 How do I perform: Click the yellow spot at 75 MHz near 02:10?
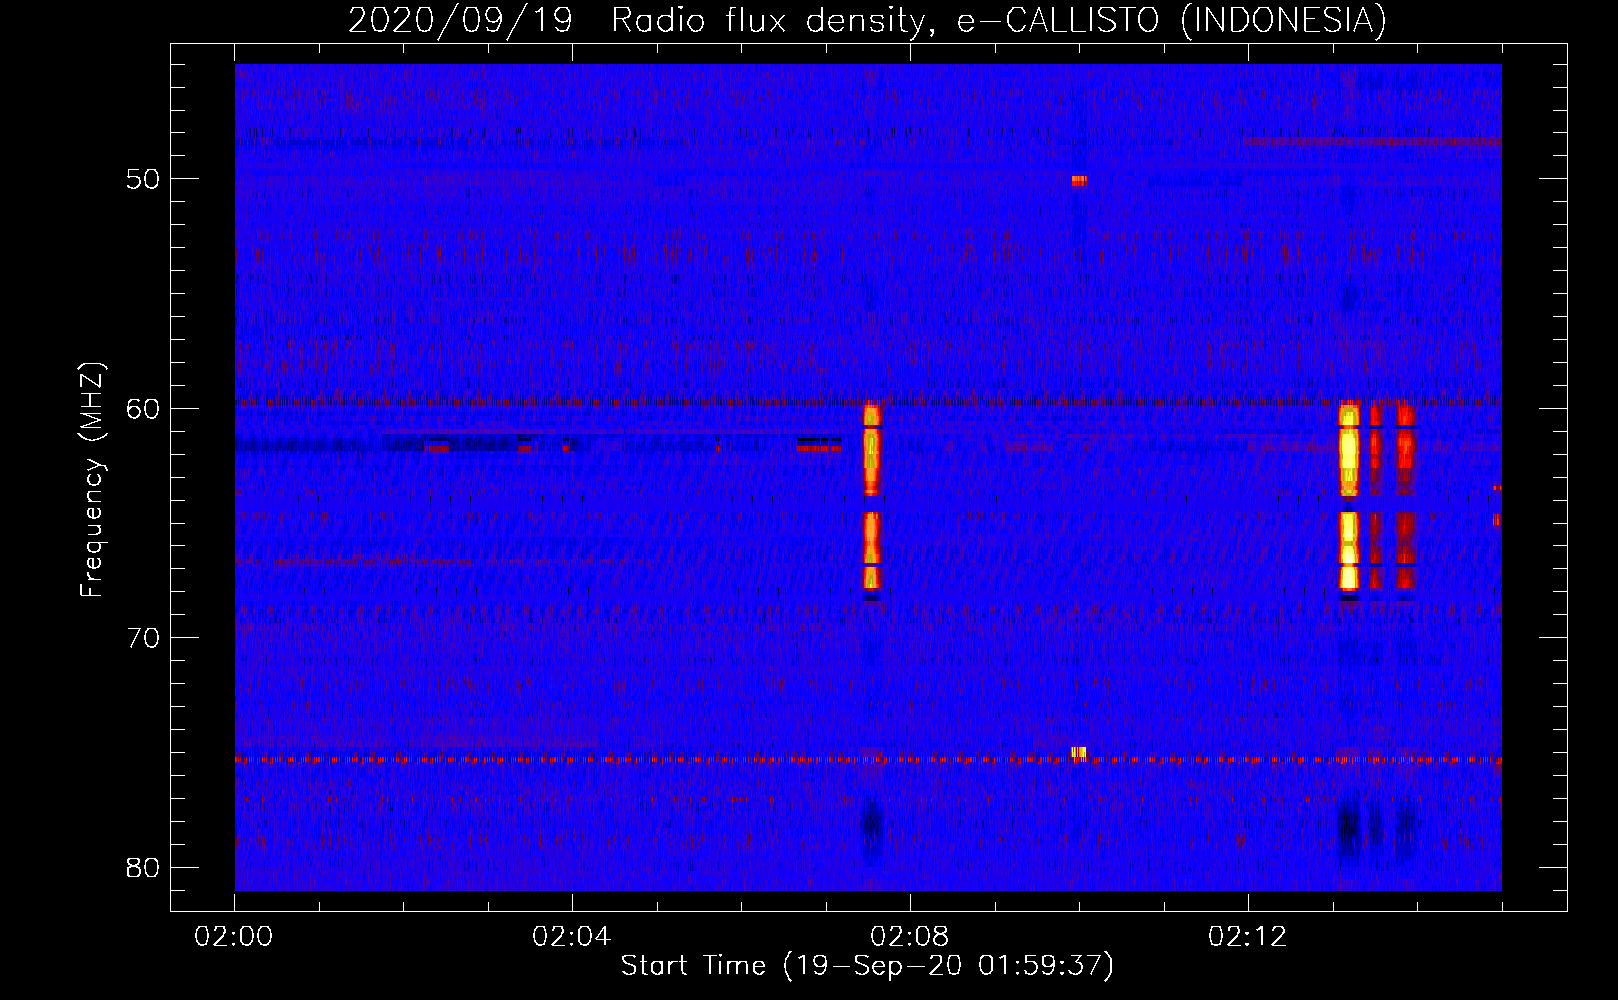[x=1078, y=752]
